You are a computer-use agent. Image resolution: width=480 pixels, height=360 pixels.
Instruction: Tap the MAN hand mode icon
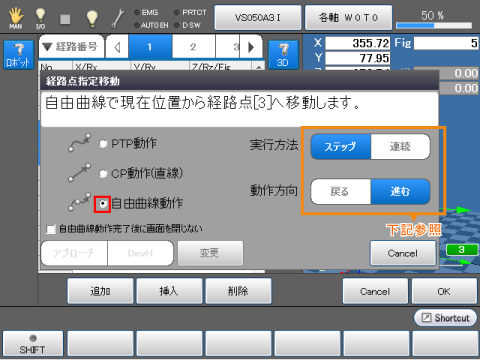click(16, 18)
